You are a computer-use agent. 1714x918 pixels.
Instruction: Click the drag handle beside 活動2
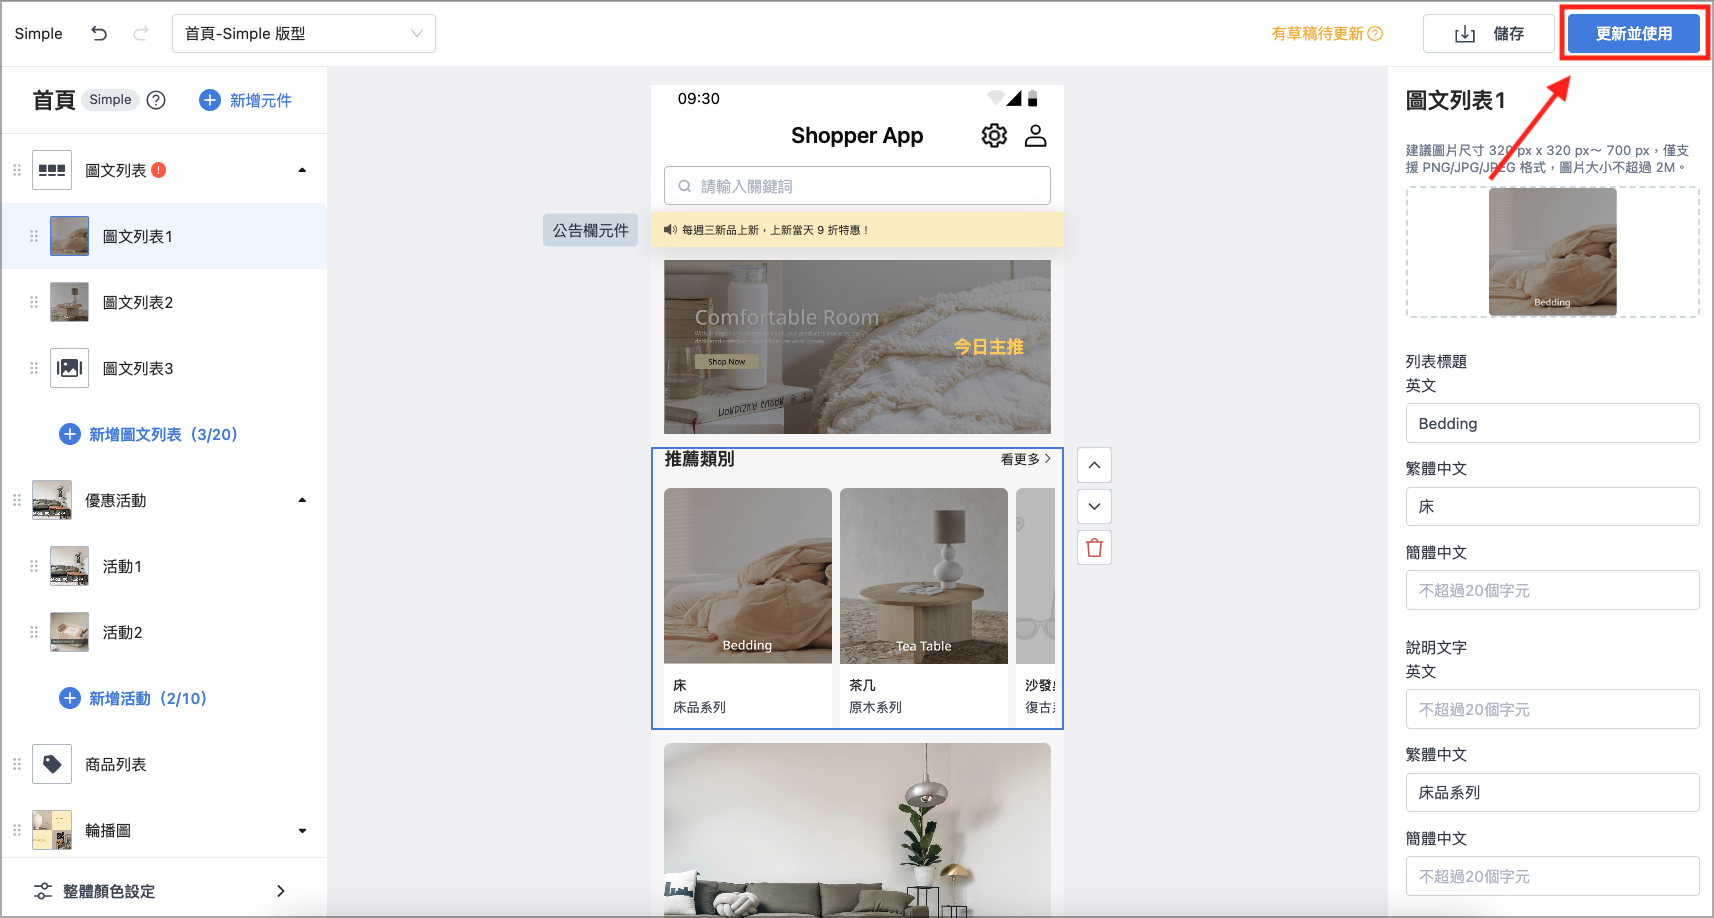pos(34,632)
